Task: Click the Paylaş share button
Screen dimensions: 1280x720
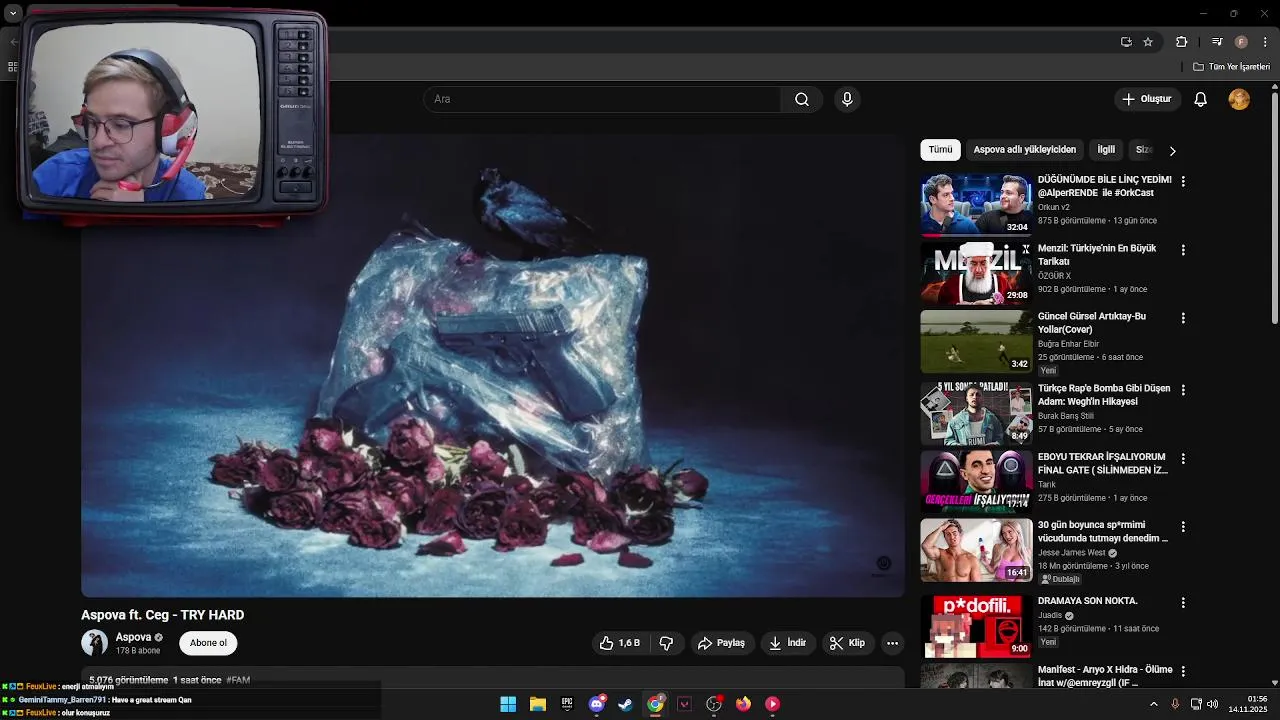Action: point(721,643)
